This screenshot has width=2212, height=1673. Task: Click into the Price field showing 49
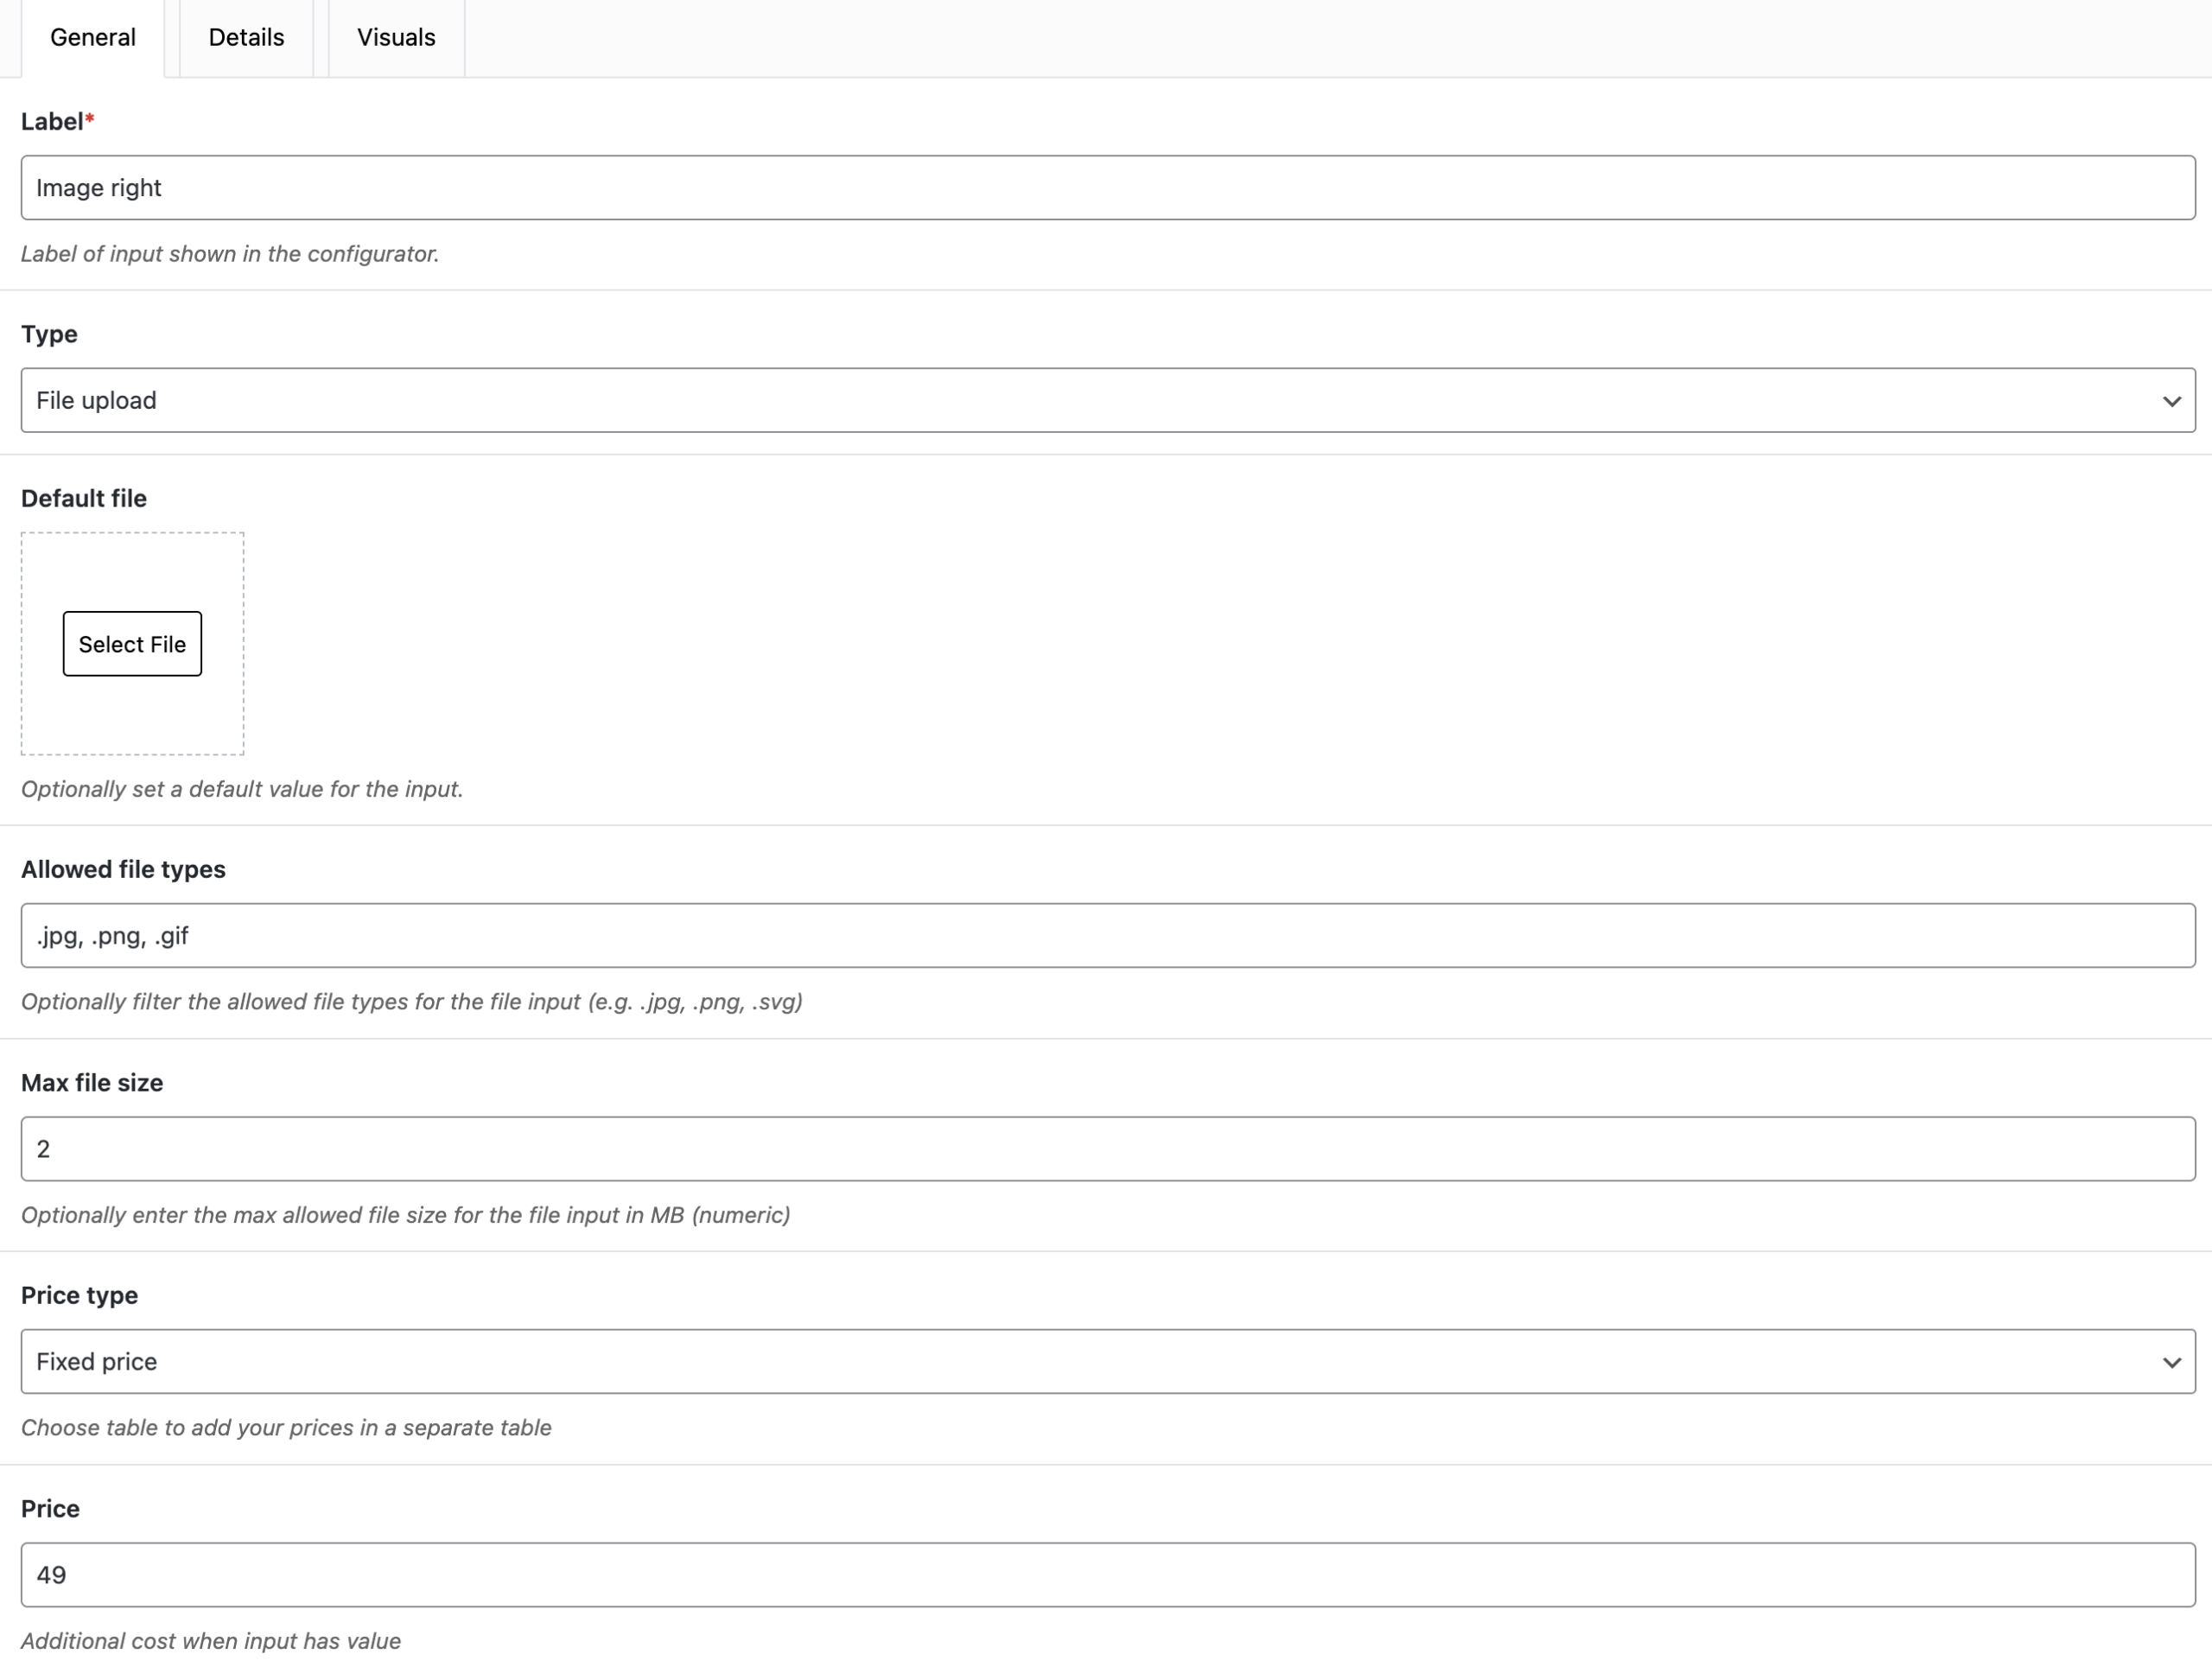click(1106, 1574)
